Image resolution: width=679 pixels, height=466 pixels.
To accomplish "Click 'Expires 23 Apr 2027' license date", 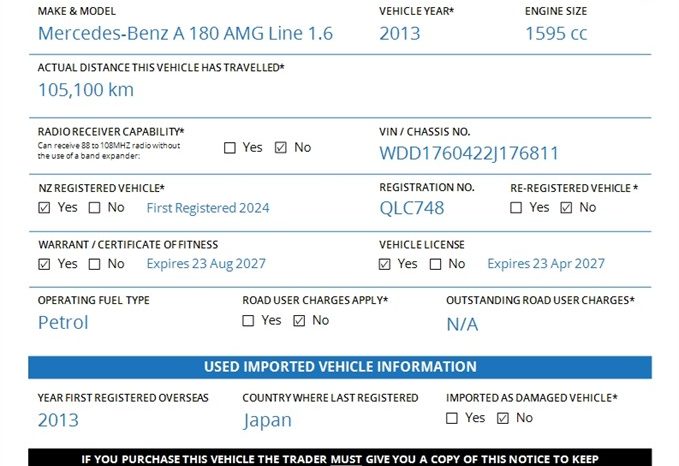I will click(x=546, y=264).
